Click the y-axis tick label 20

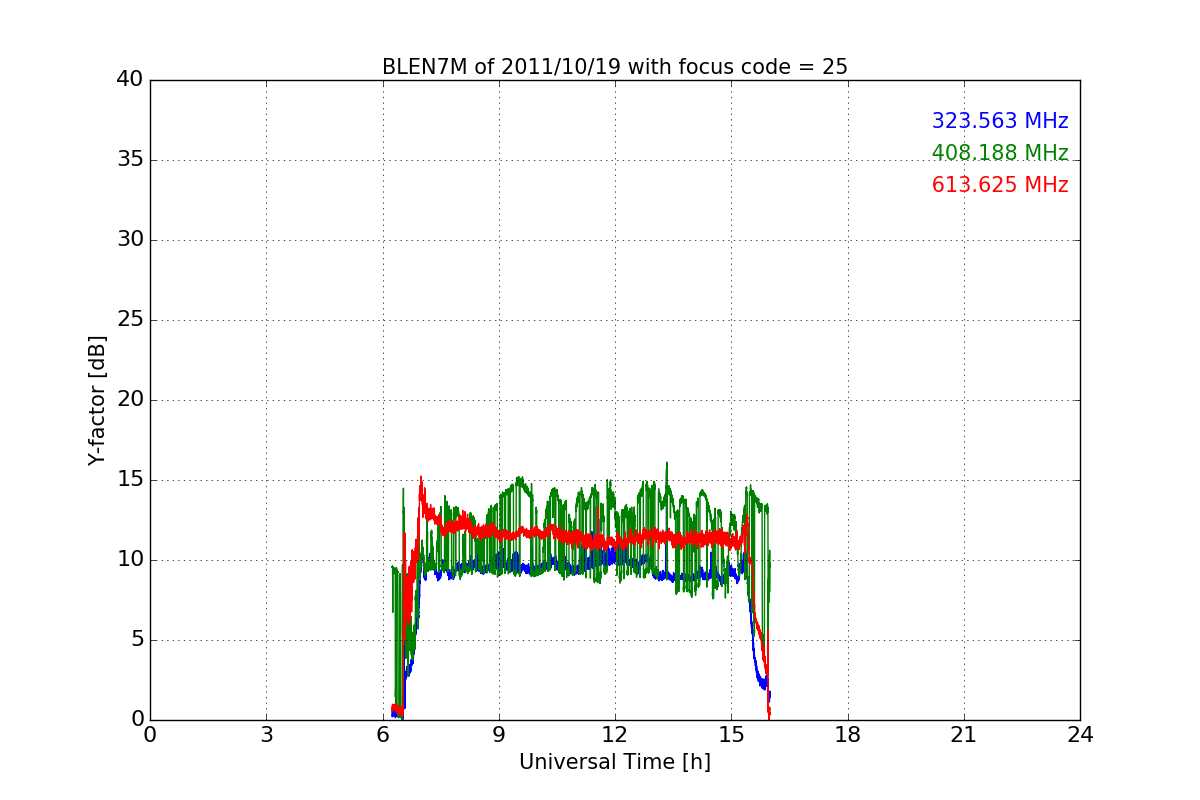(130, 400)
